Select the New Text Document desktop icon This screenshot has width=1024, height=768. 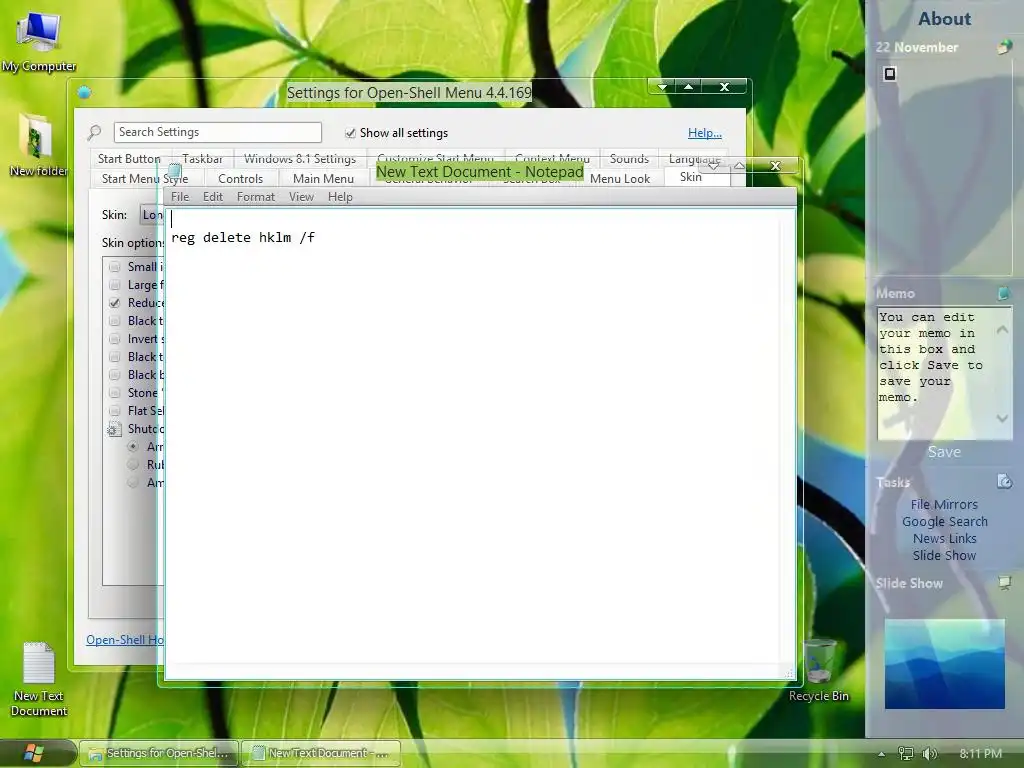click(x=39, y=679)
